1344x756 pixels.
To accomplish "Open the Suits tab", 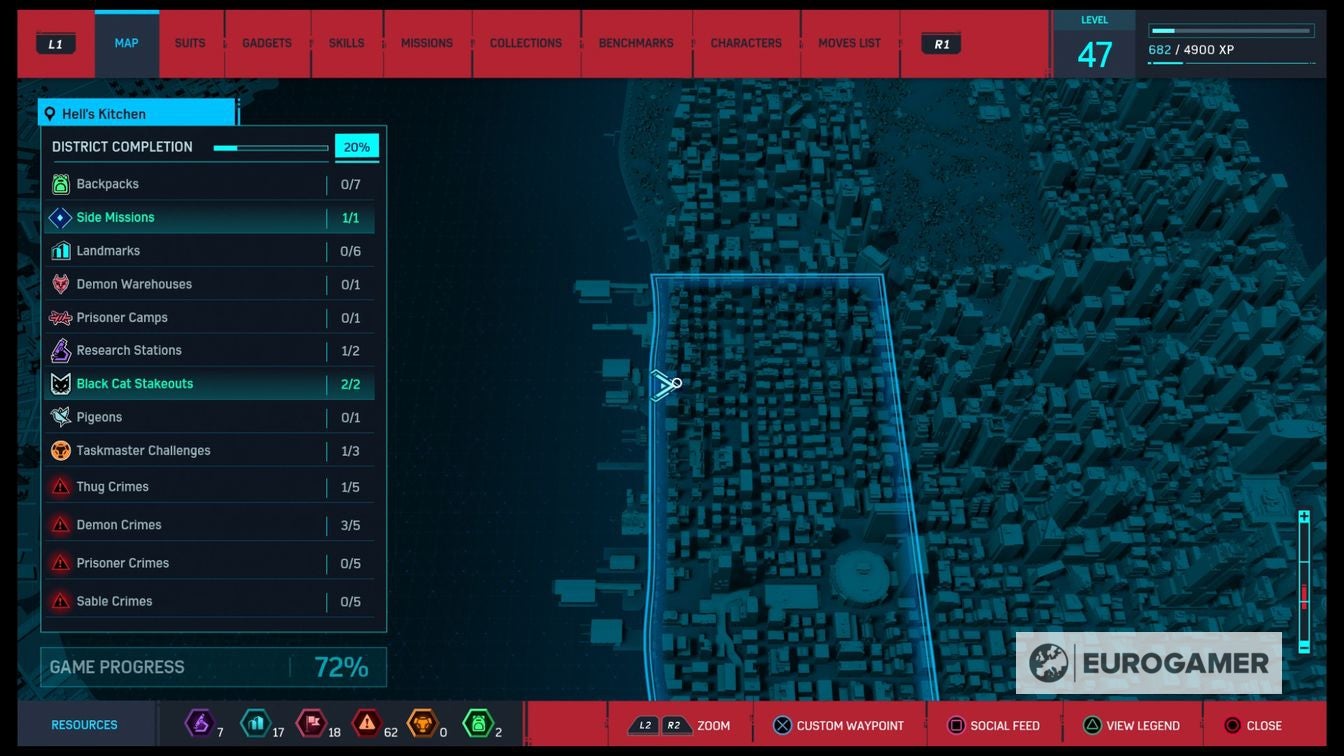I will [190, 44].
